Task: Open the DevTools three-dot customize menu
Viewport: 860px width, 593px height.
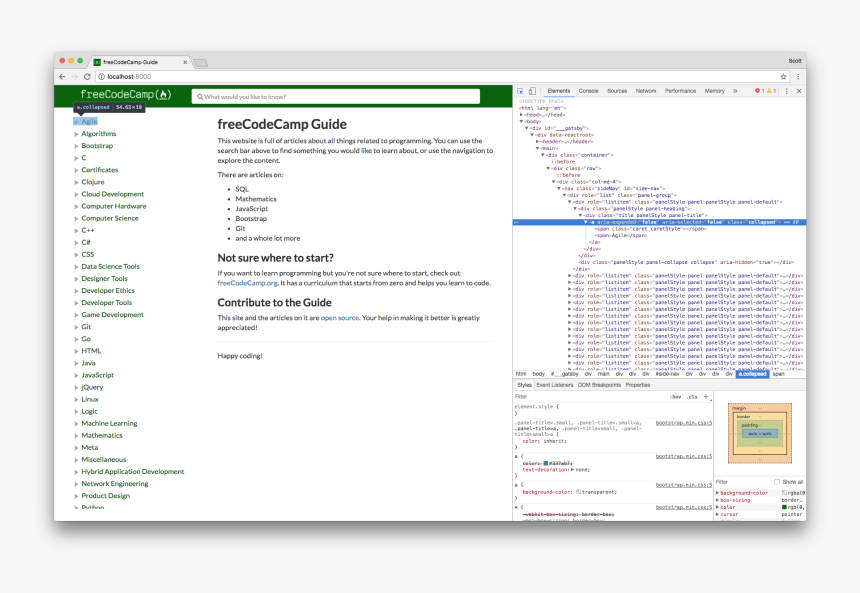Action: click(x=786, y=91)
